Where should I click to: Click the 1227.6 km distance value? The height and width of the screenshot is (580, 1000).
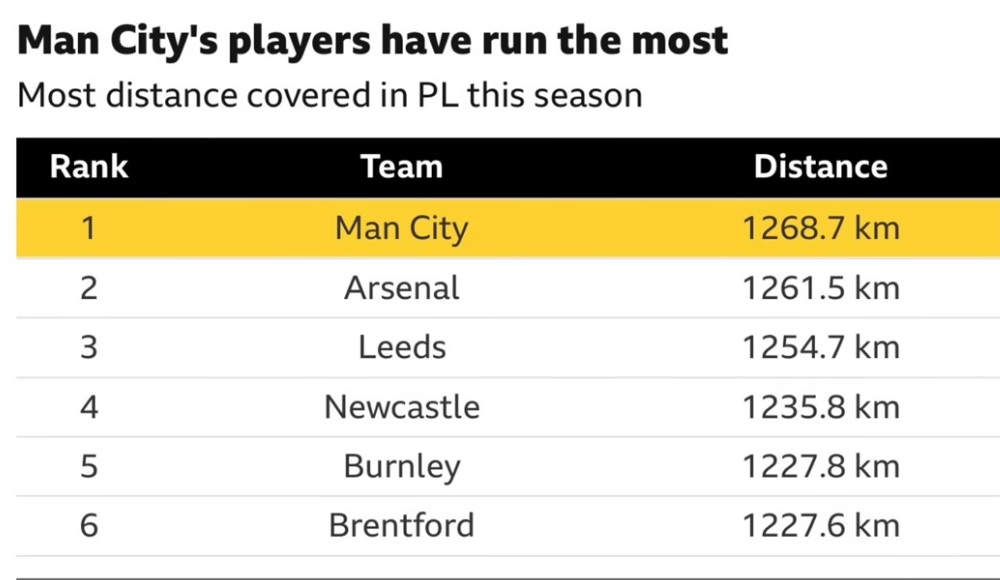pos(820,525)
